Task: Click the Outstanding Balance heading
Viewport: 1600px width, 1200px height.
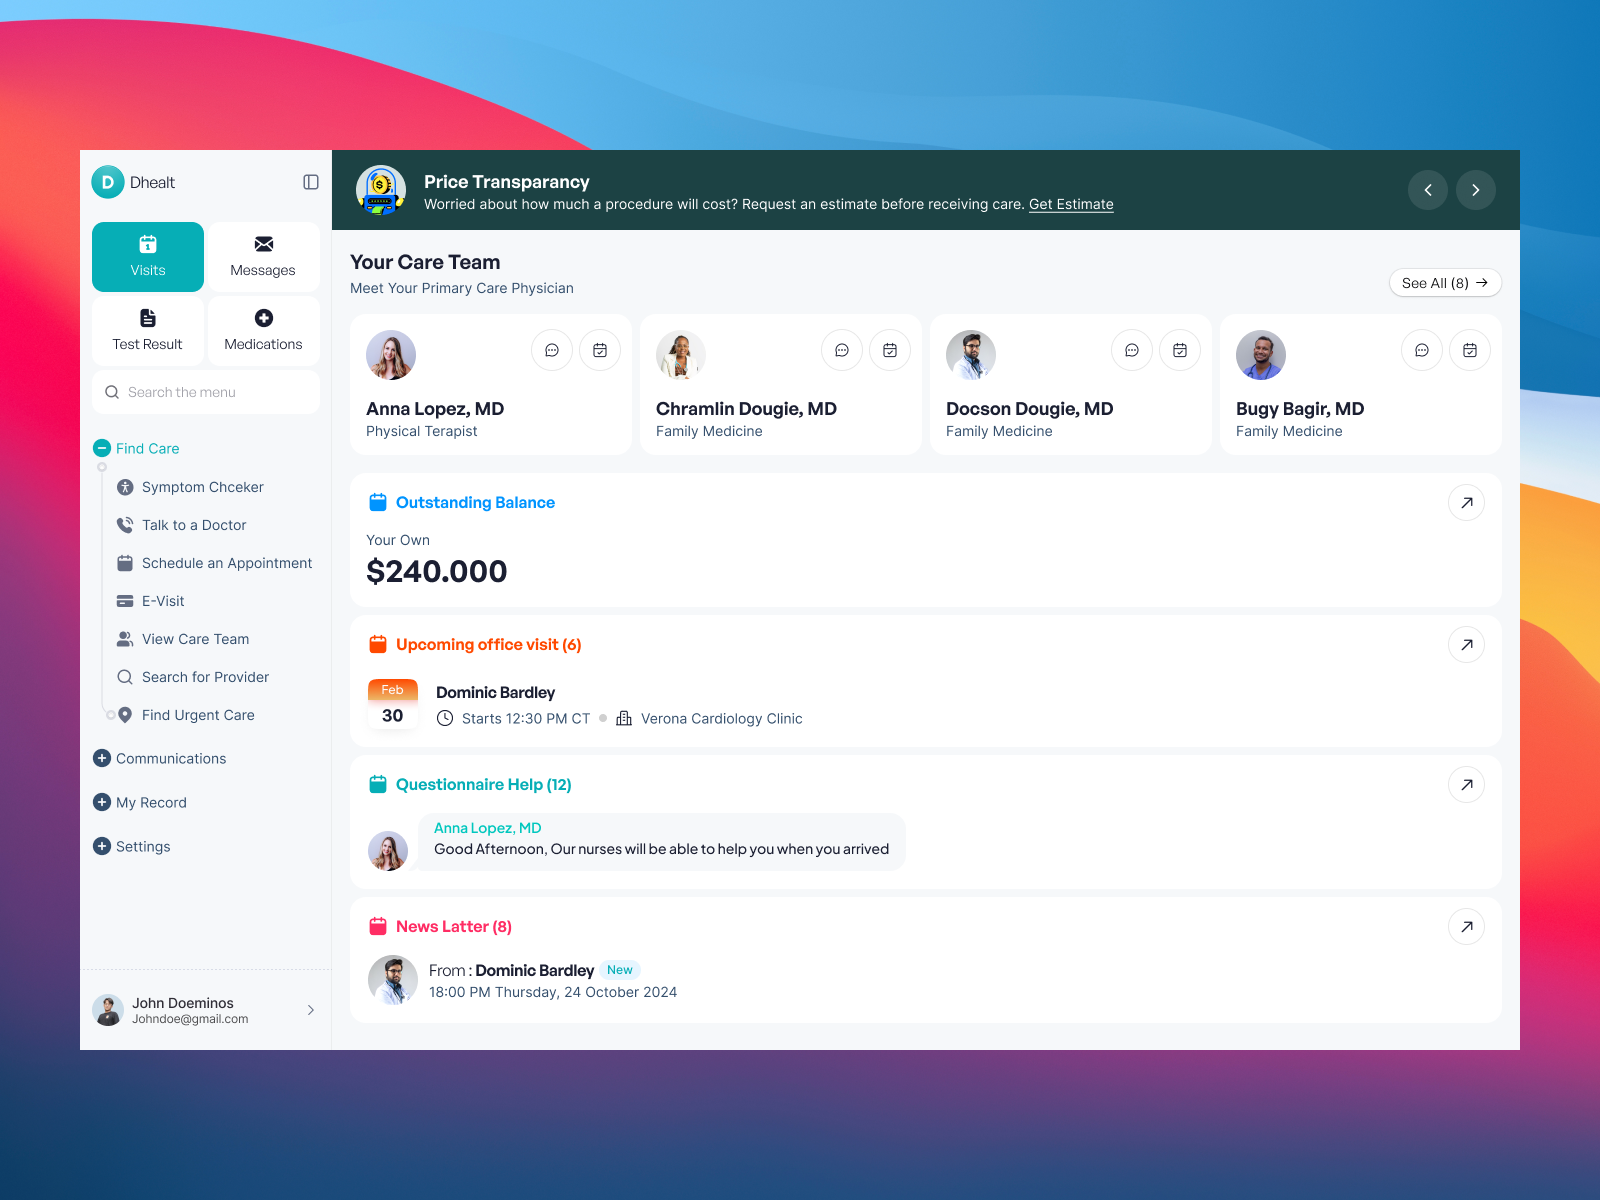Action: pyautogui.click(x=475, y=502)
